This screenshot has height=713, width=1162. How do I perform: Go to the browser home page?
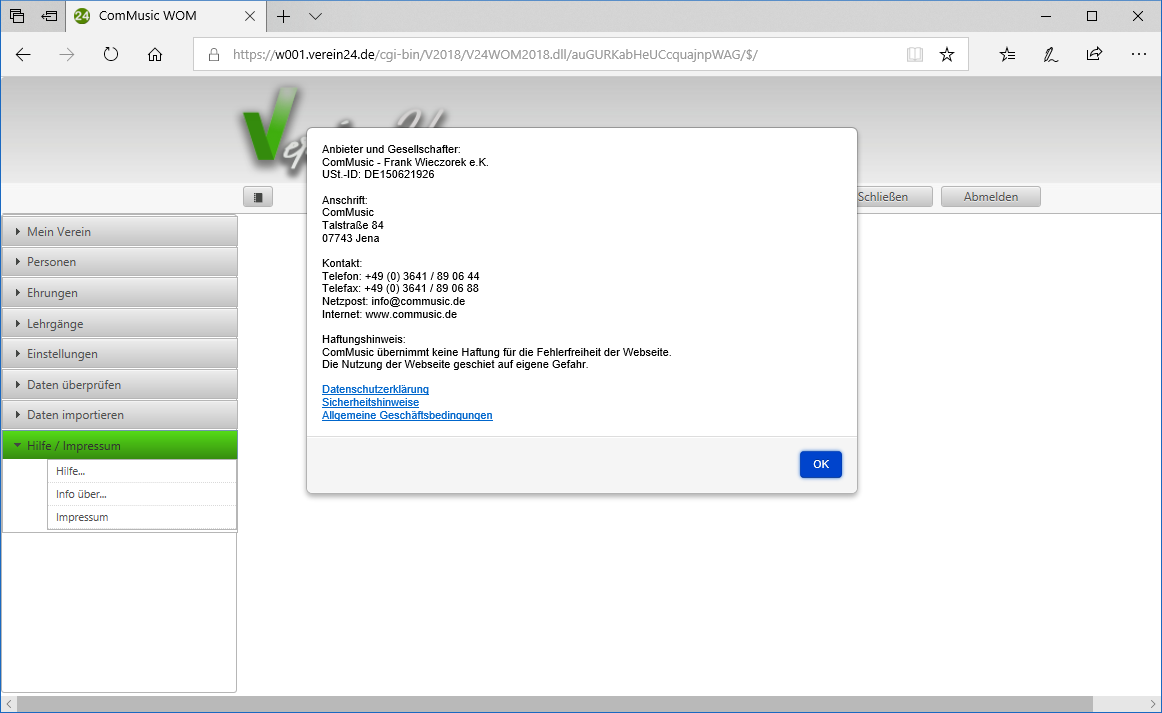pyautogui.click(x=154, y=54)
